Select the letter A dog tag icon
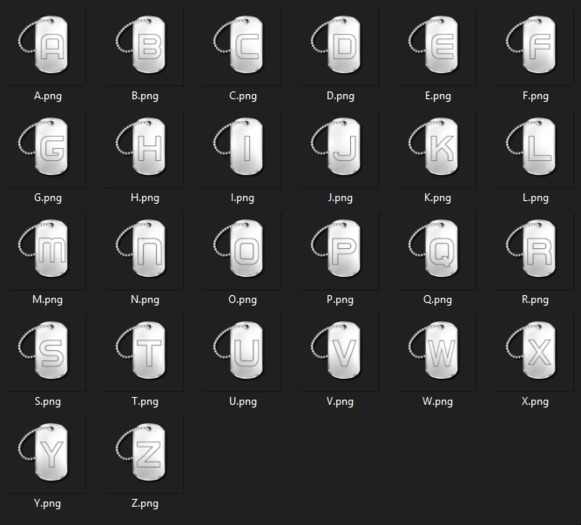581x525 pixels. (x=43, y=44)
